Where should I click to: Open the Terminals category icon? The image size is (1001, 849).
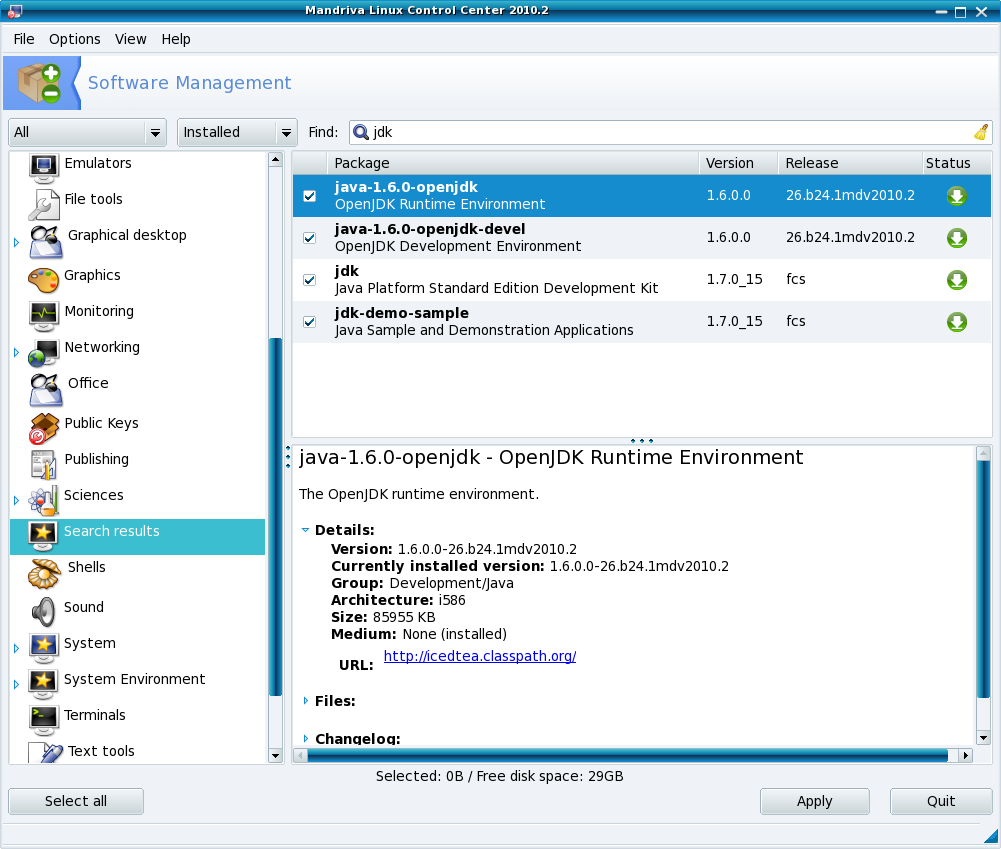(x=44, y=717)
